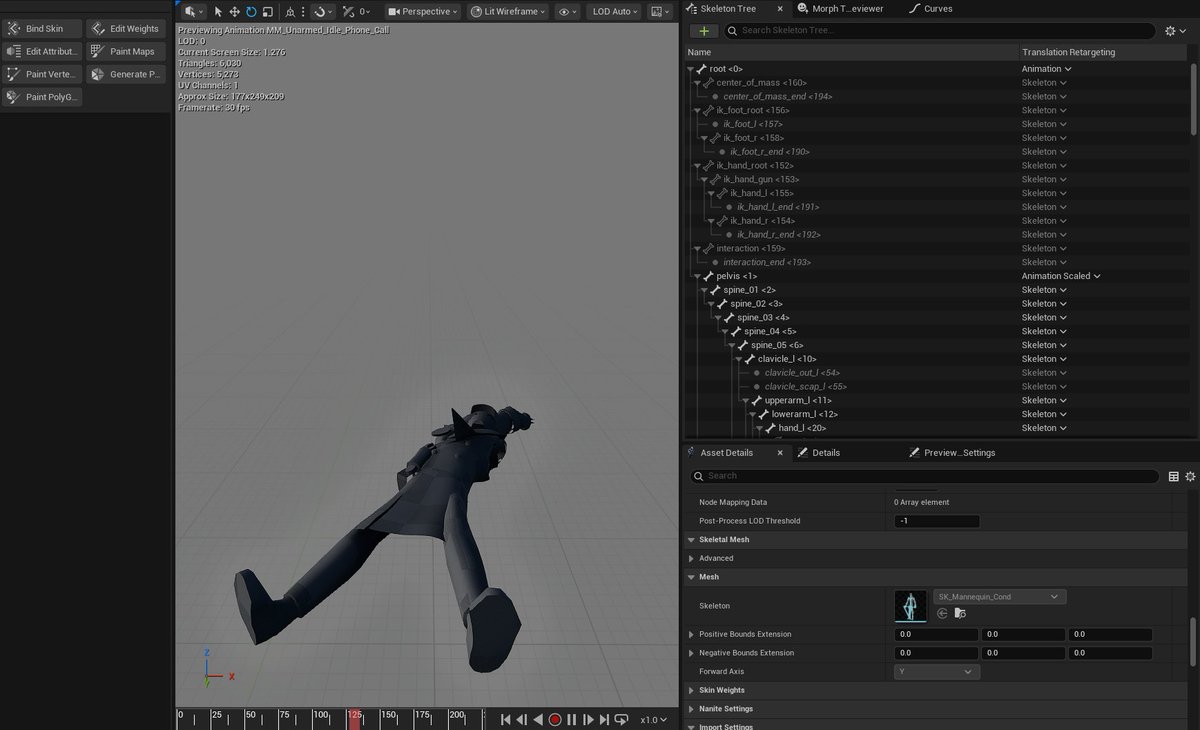
Task: Step one frame forward
Action: point(588,719)
